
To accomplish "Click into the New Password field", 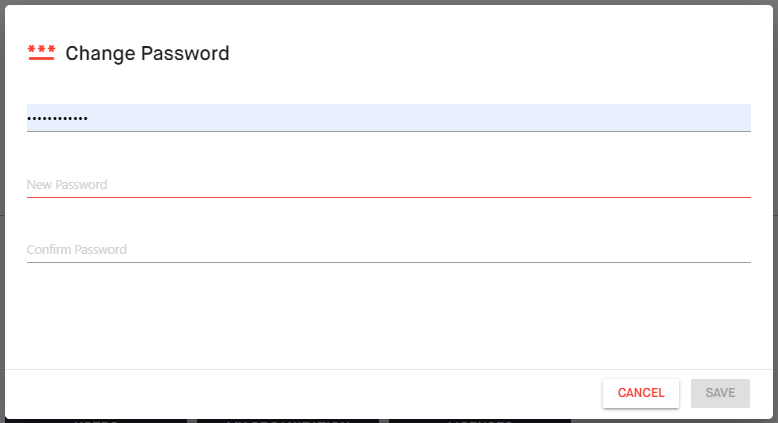I will point(389,184).
